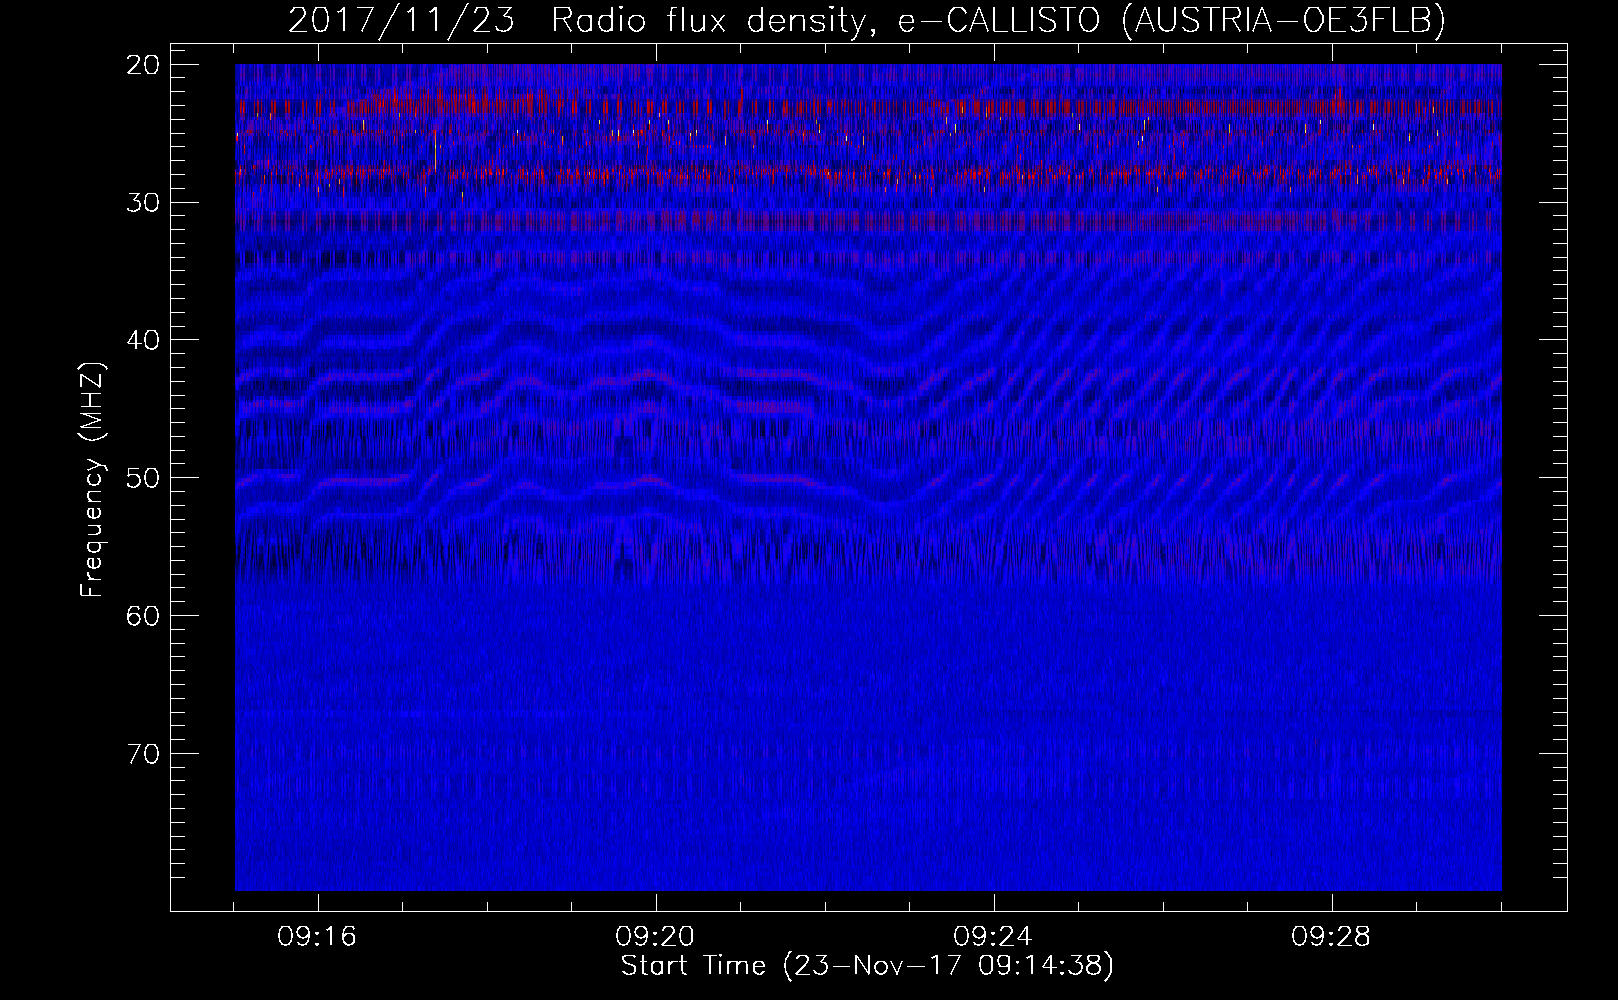
Task: Click the 50 frequency tick label
Action: (x=143, y=478)
